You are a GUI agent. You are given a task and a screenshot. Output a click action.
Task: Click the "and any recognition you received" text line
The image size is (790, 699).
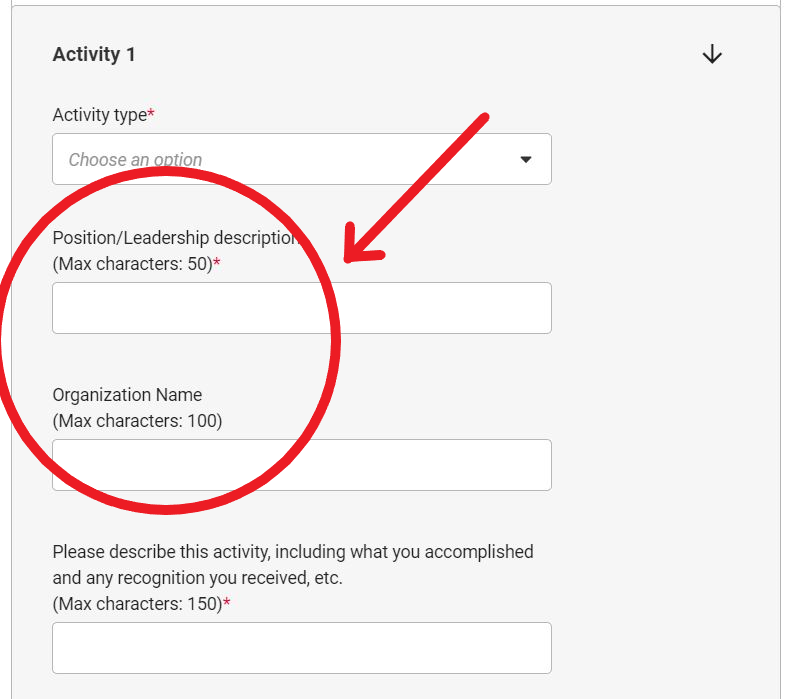click(x=197, y=578)
